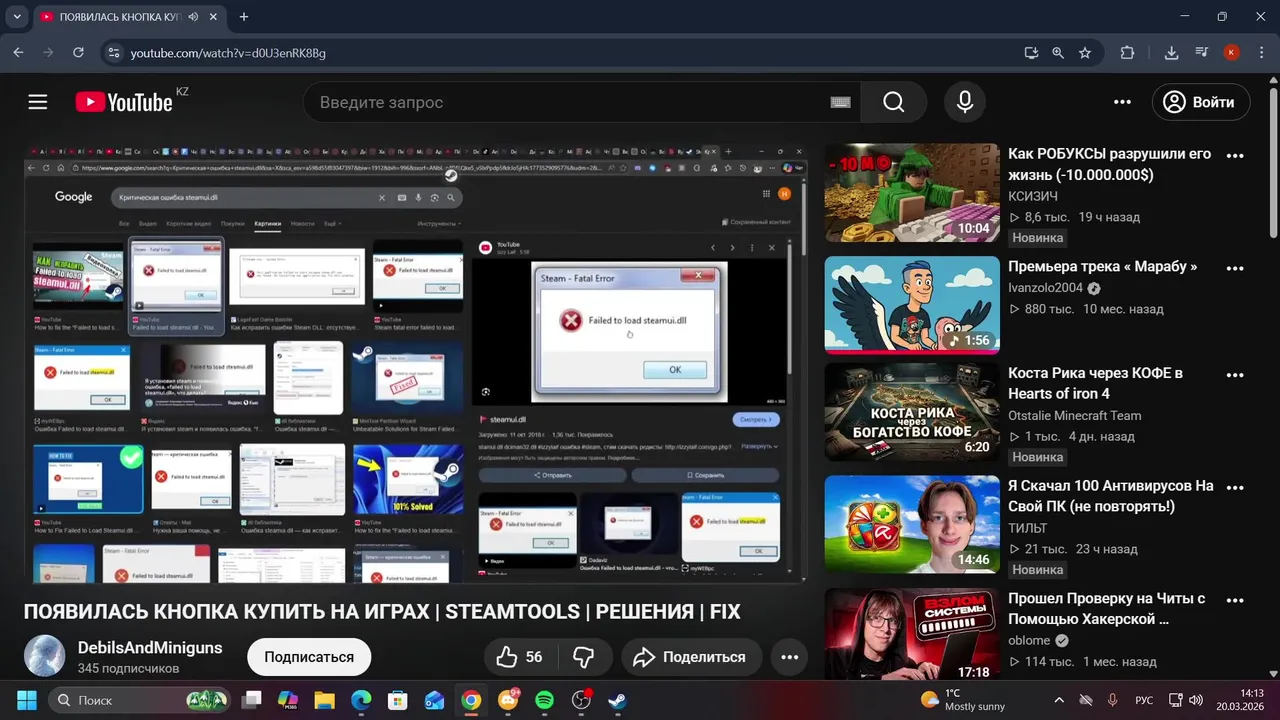The image size is (1280, 720).
Task: Go to YouTube home via logo
Action: pos(124,102)
